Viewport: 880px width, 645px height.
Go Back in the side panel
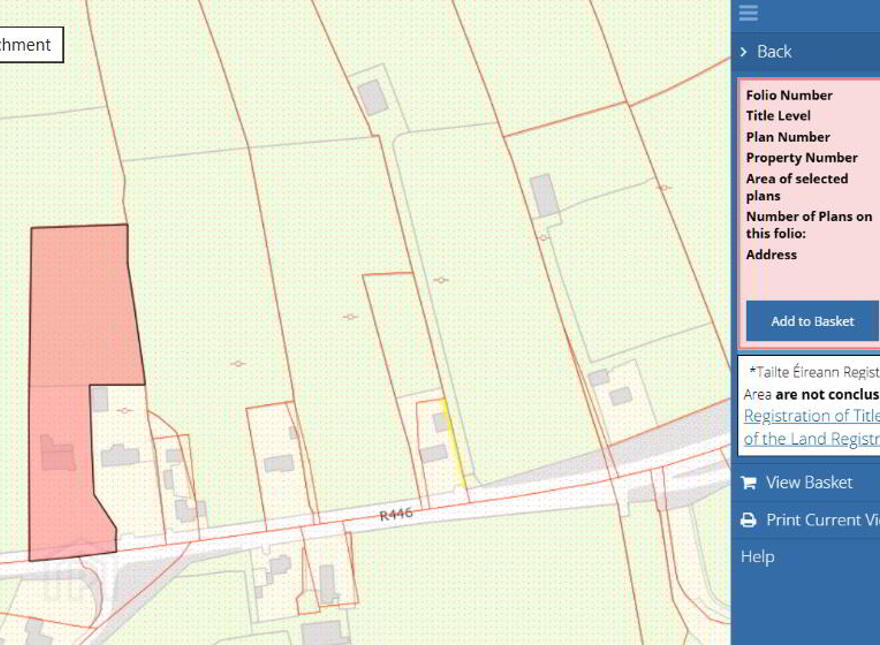(x=774, y=52)
